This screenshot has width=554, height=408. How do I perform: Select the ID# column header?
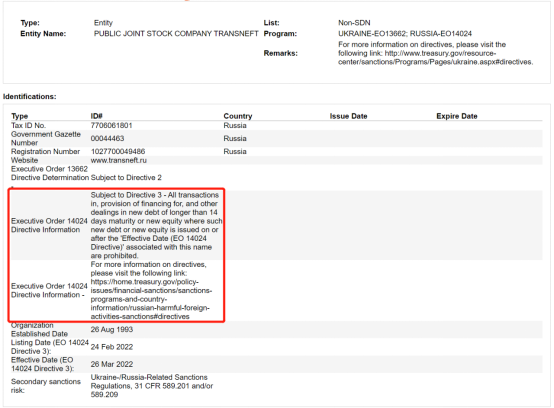click(x=96, y=116)
